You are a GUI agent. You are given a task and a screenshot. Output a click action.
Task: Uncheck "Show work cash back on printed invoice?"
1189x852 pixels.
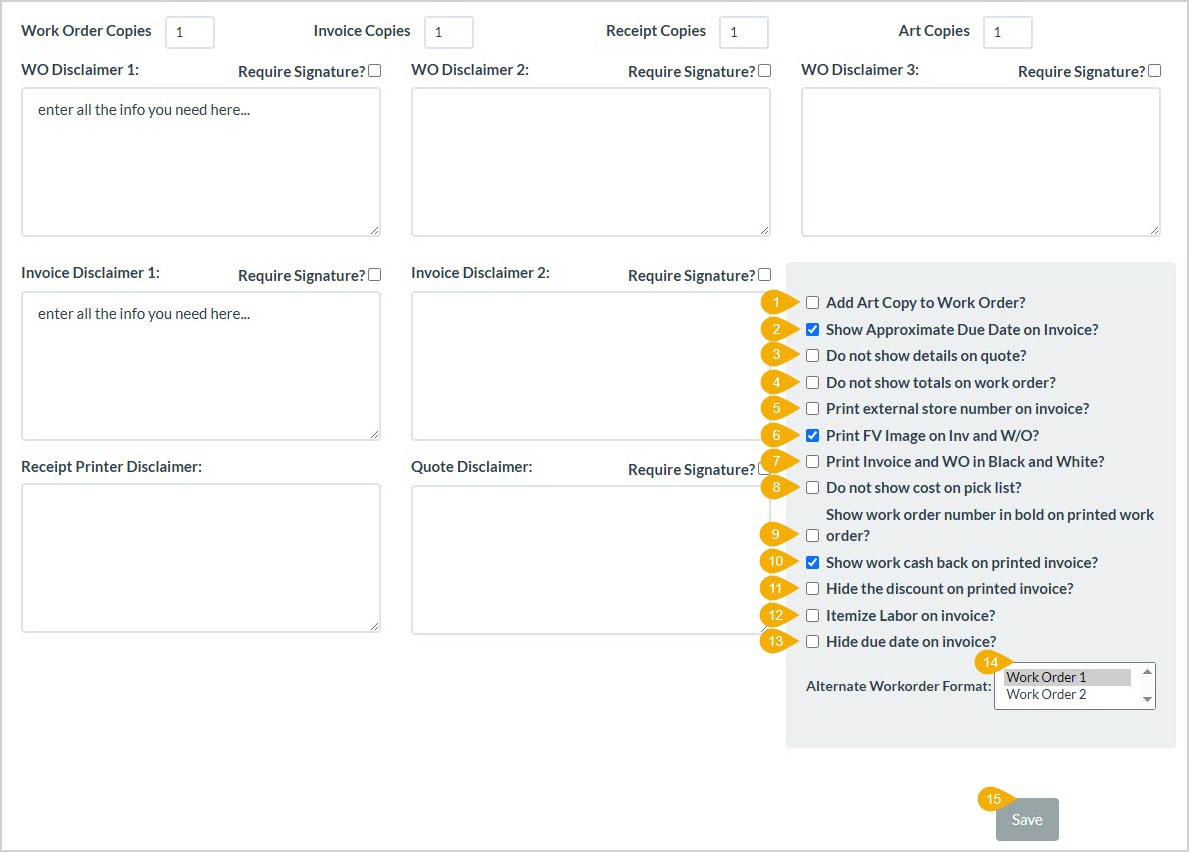[813, 562]
